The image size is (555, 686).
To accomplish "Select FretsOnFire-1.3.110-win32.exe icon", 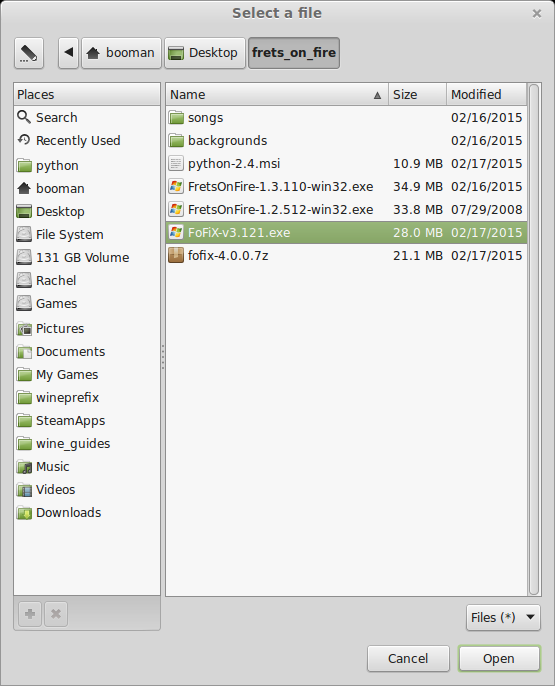I will pyautogui.click(x=176, y=186).
